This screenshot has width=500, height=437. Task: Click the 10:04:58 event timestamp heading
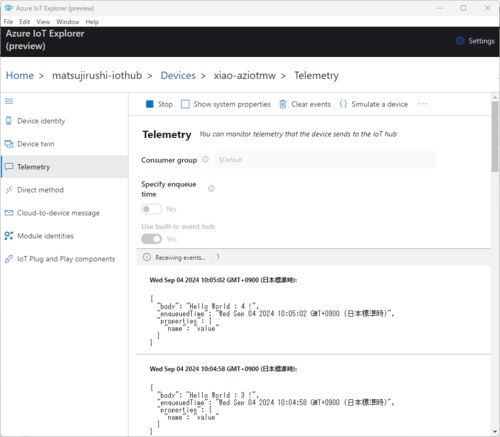tap(223, 369)
